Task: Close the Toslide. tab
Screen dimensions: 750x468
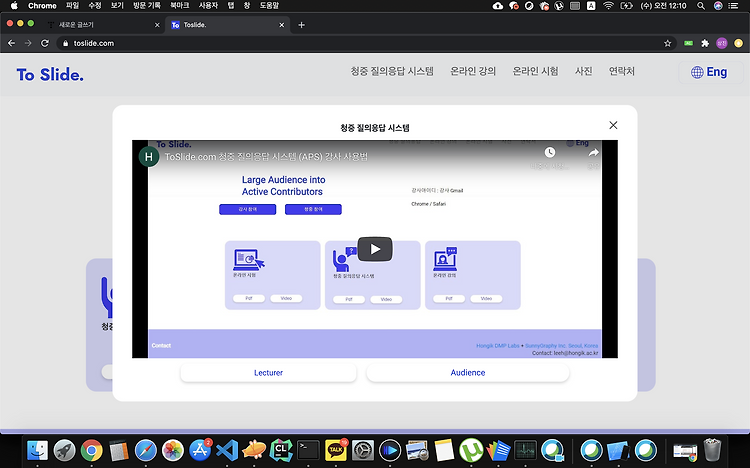Action: 282,25
